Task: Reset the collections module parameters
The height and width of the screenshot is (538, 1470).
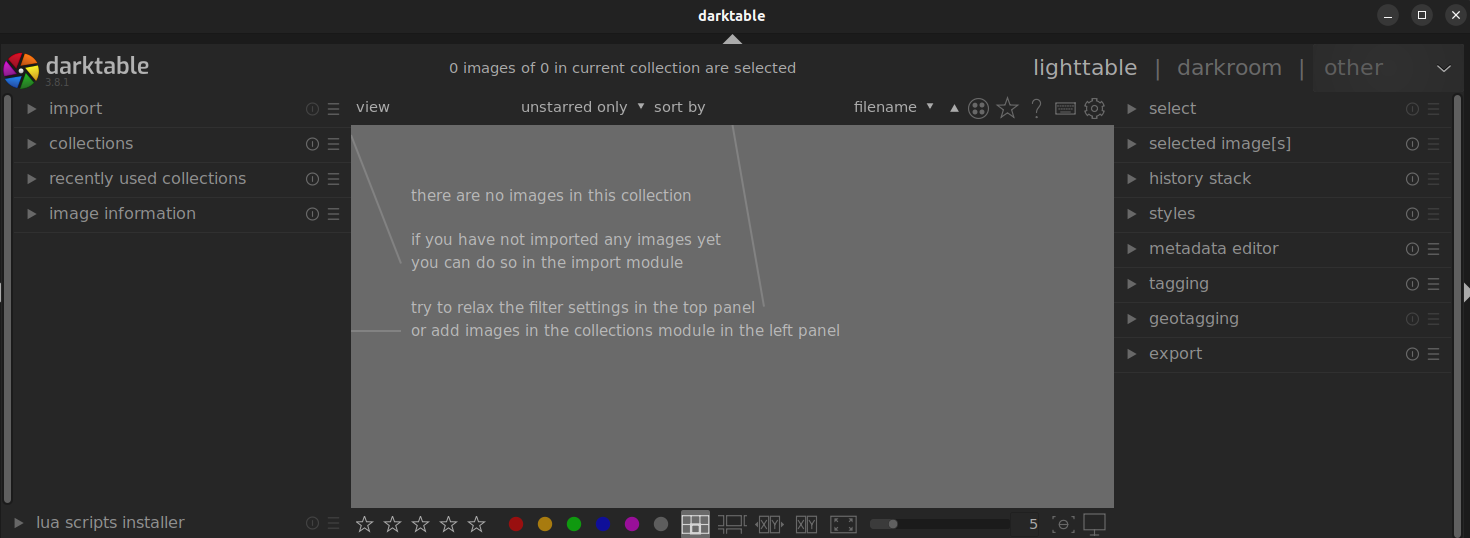Action: click(312, 144)
